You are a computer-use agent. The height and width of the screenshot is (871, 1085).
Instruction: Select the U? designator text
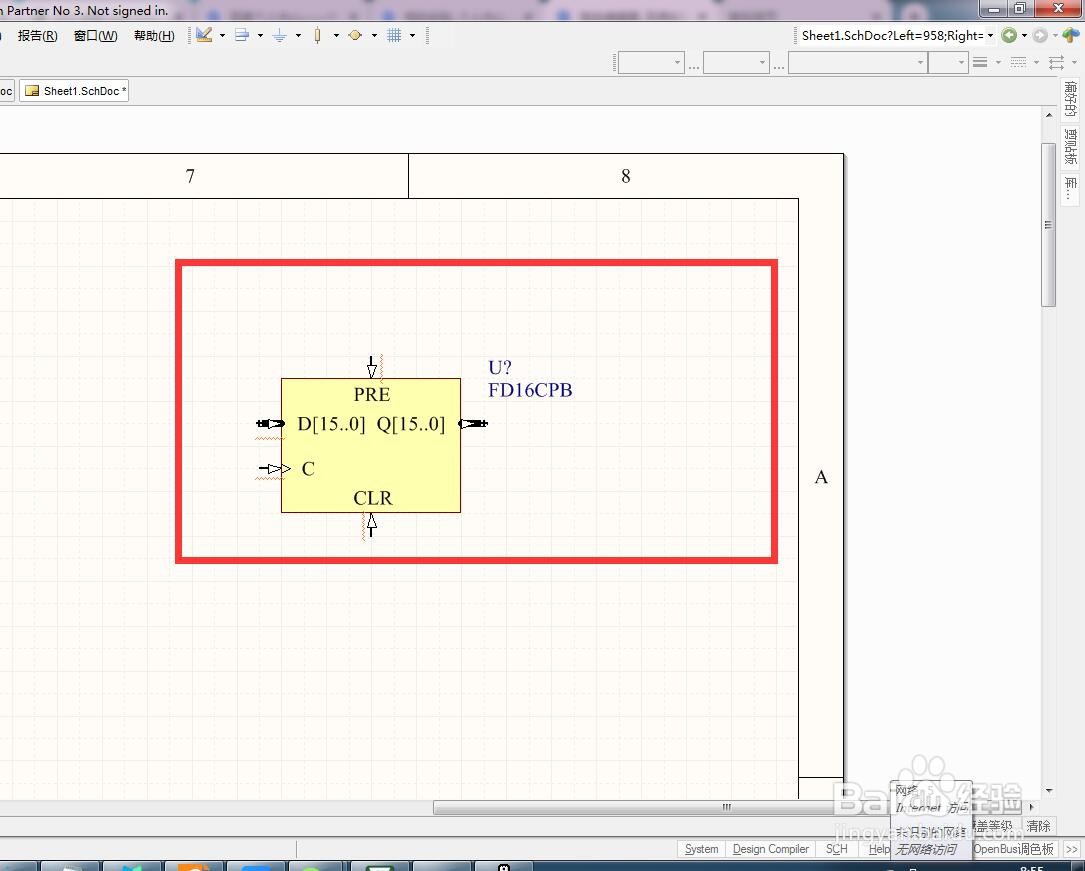(500, 367)
